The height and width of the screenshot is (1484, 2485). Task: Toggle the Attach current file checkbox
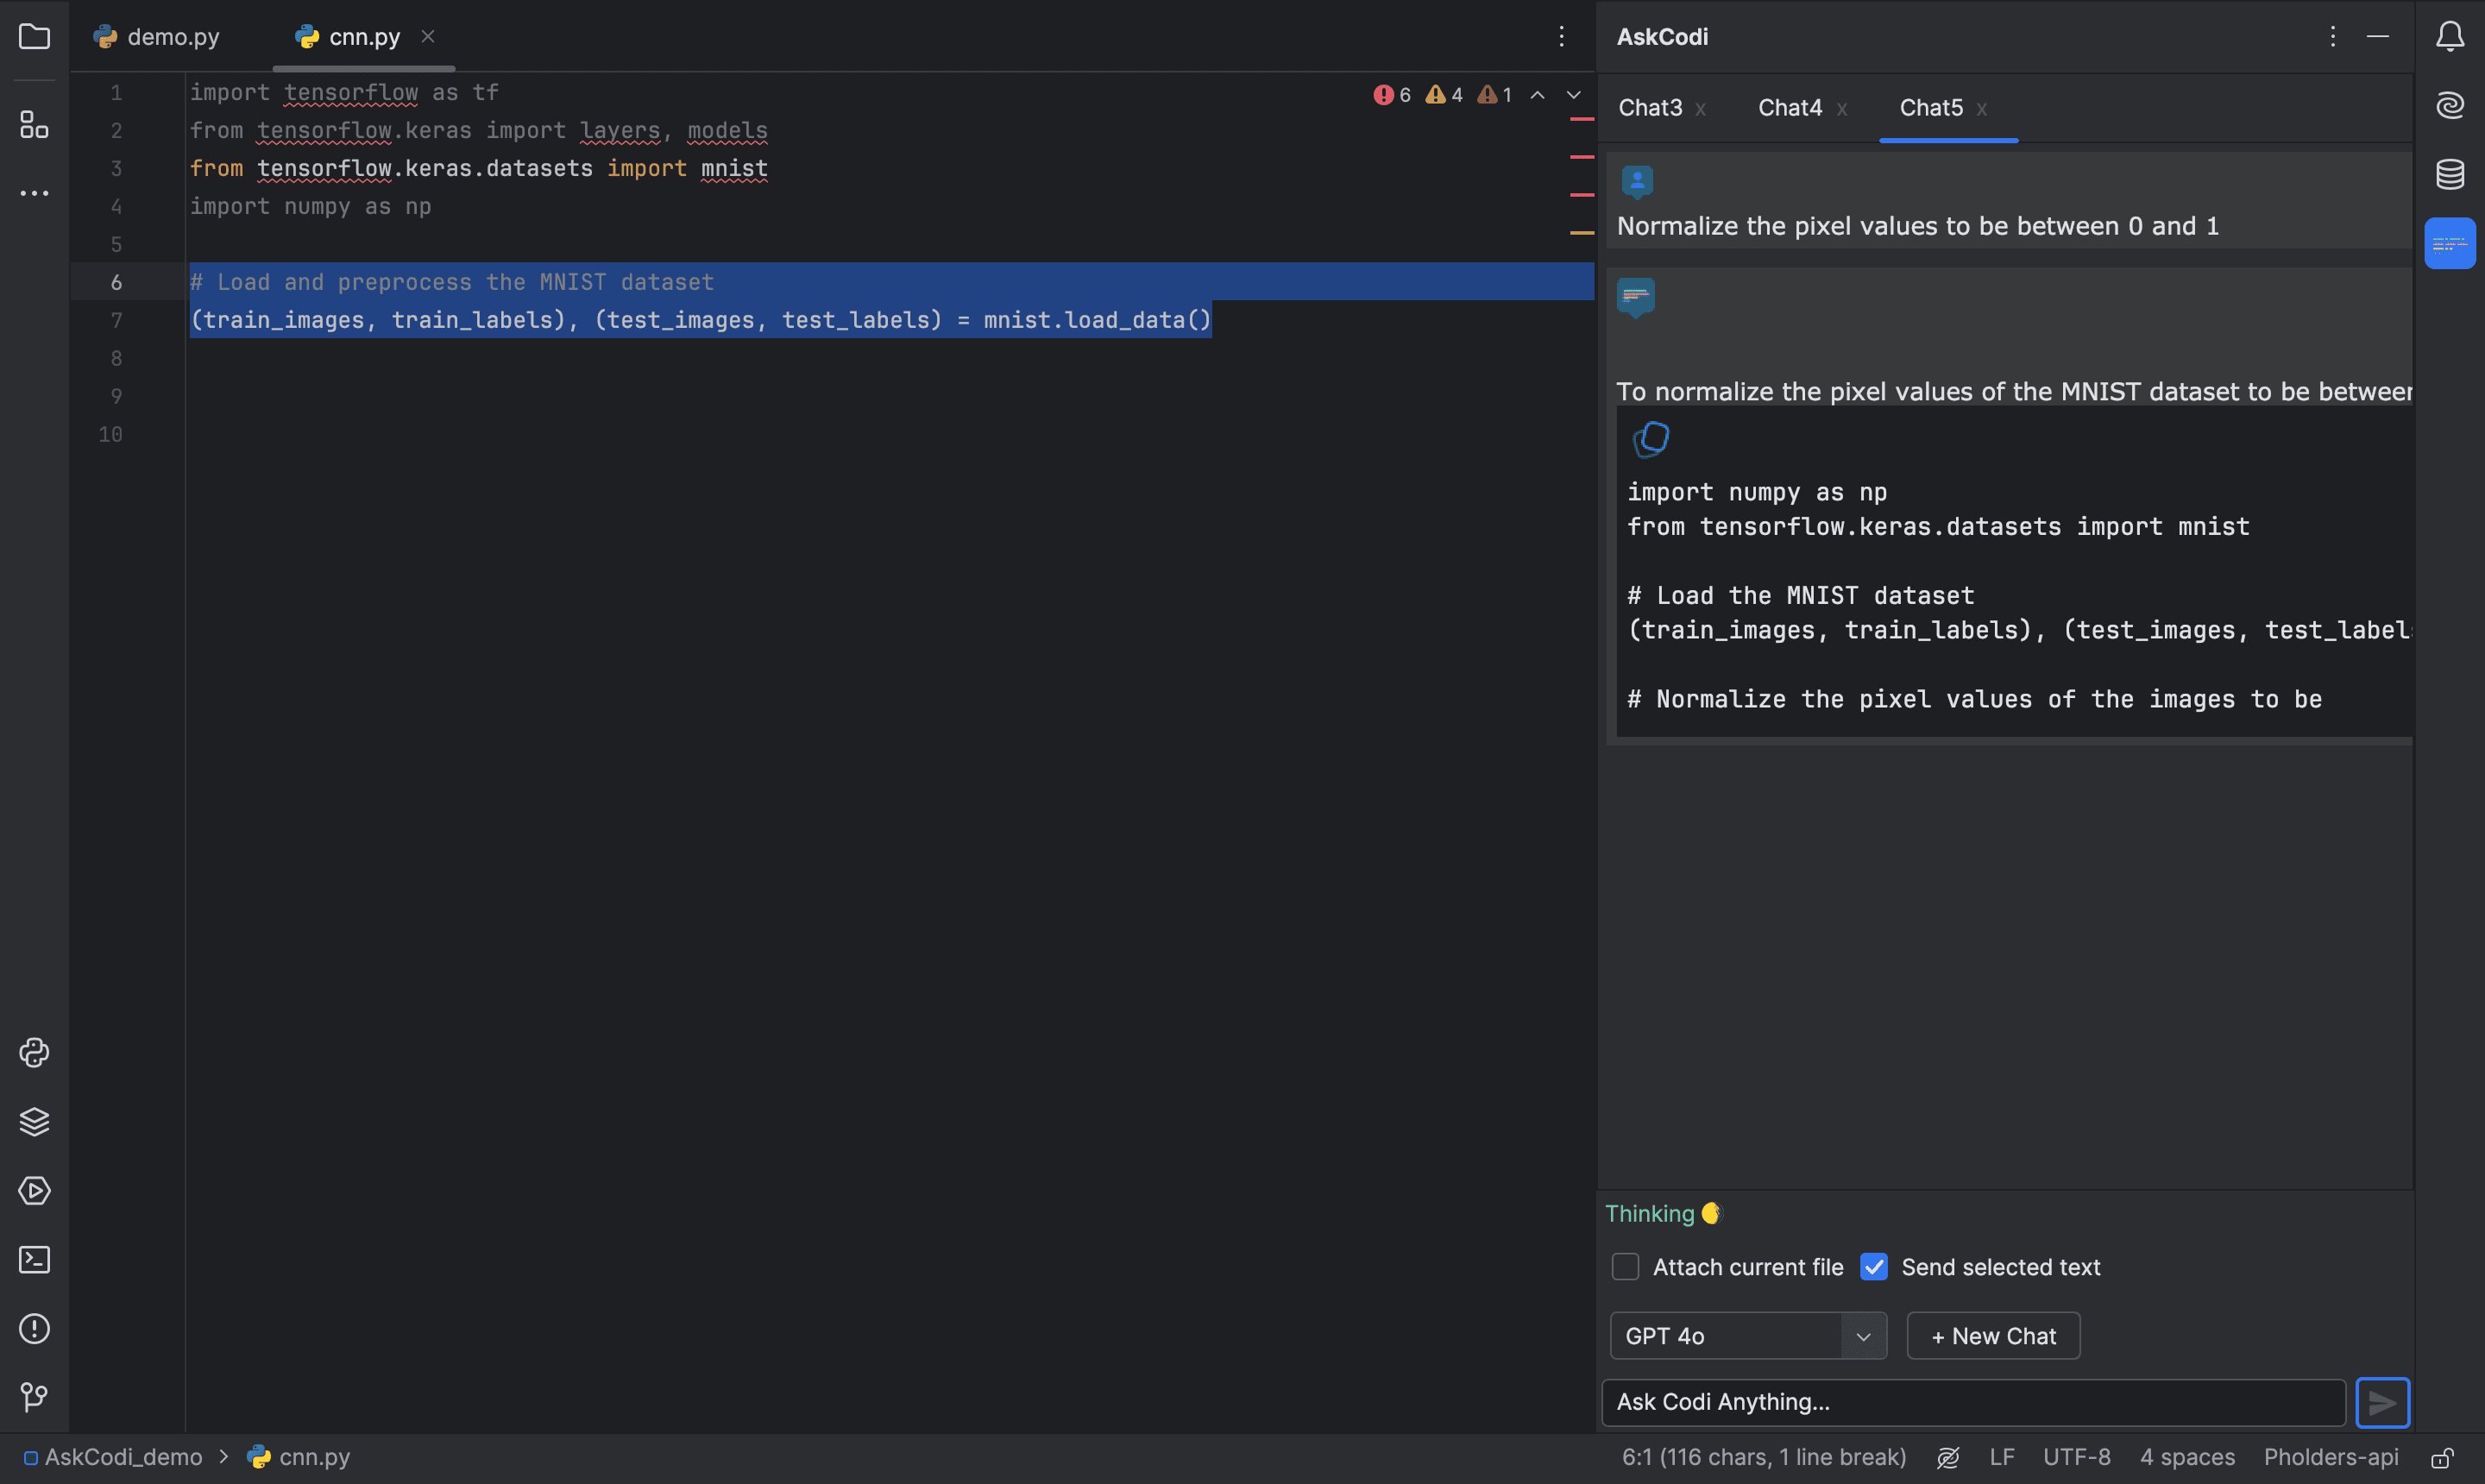pos(1623,1268)
